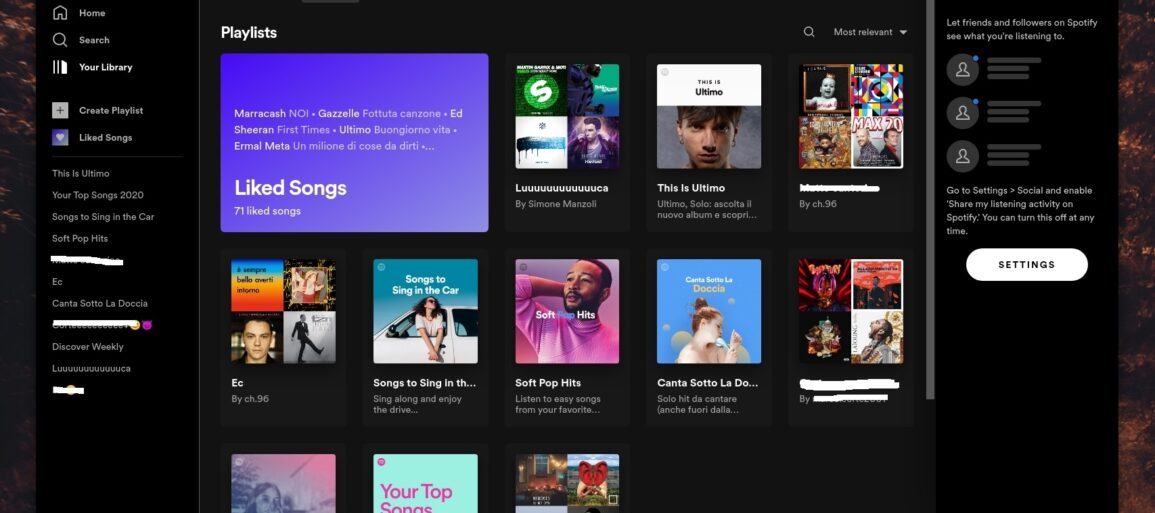Click the Search magnifier icon in sidebar
The height and width of the screenshot is (513, 1155).
tap(60, 40)
